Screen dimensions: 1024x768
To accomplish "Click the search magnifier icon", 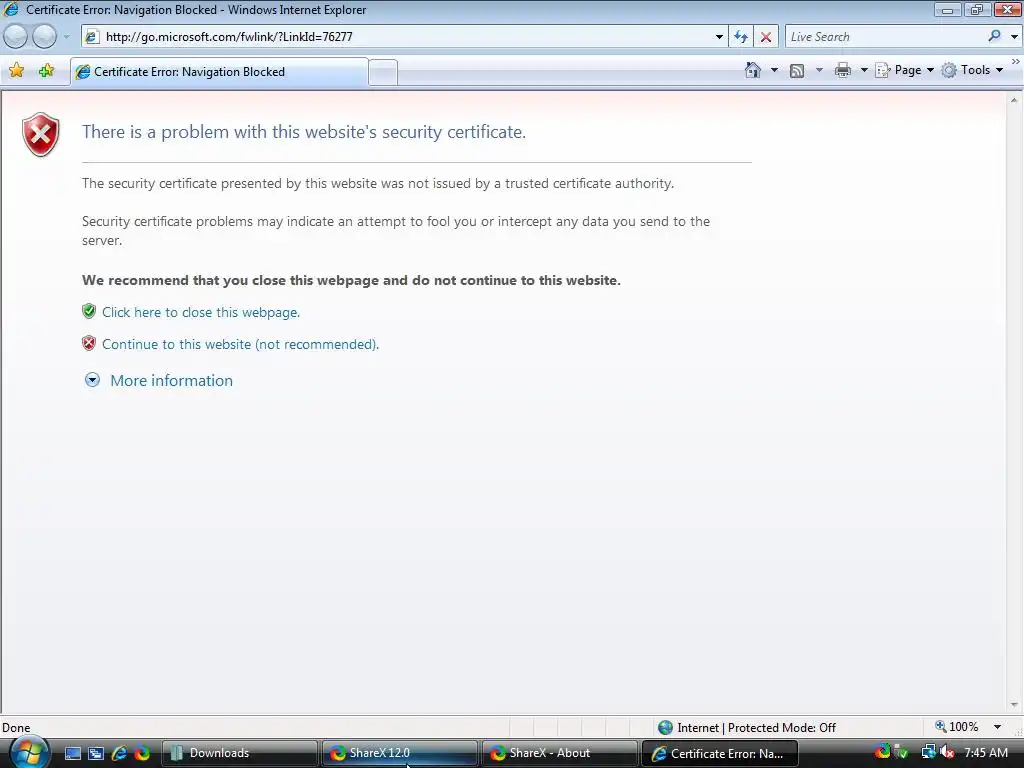I will [994, 37].
